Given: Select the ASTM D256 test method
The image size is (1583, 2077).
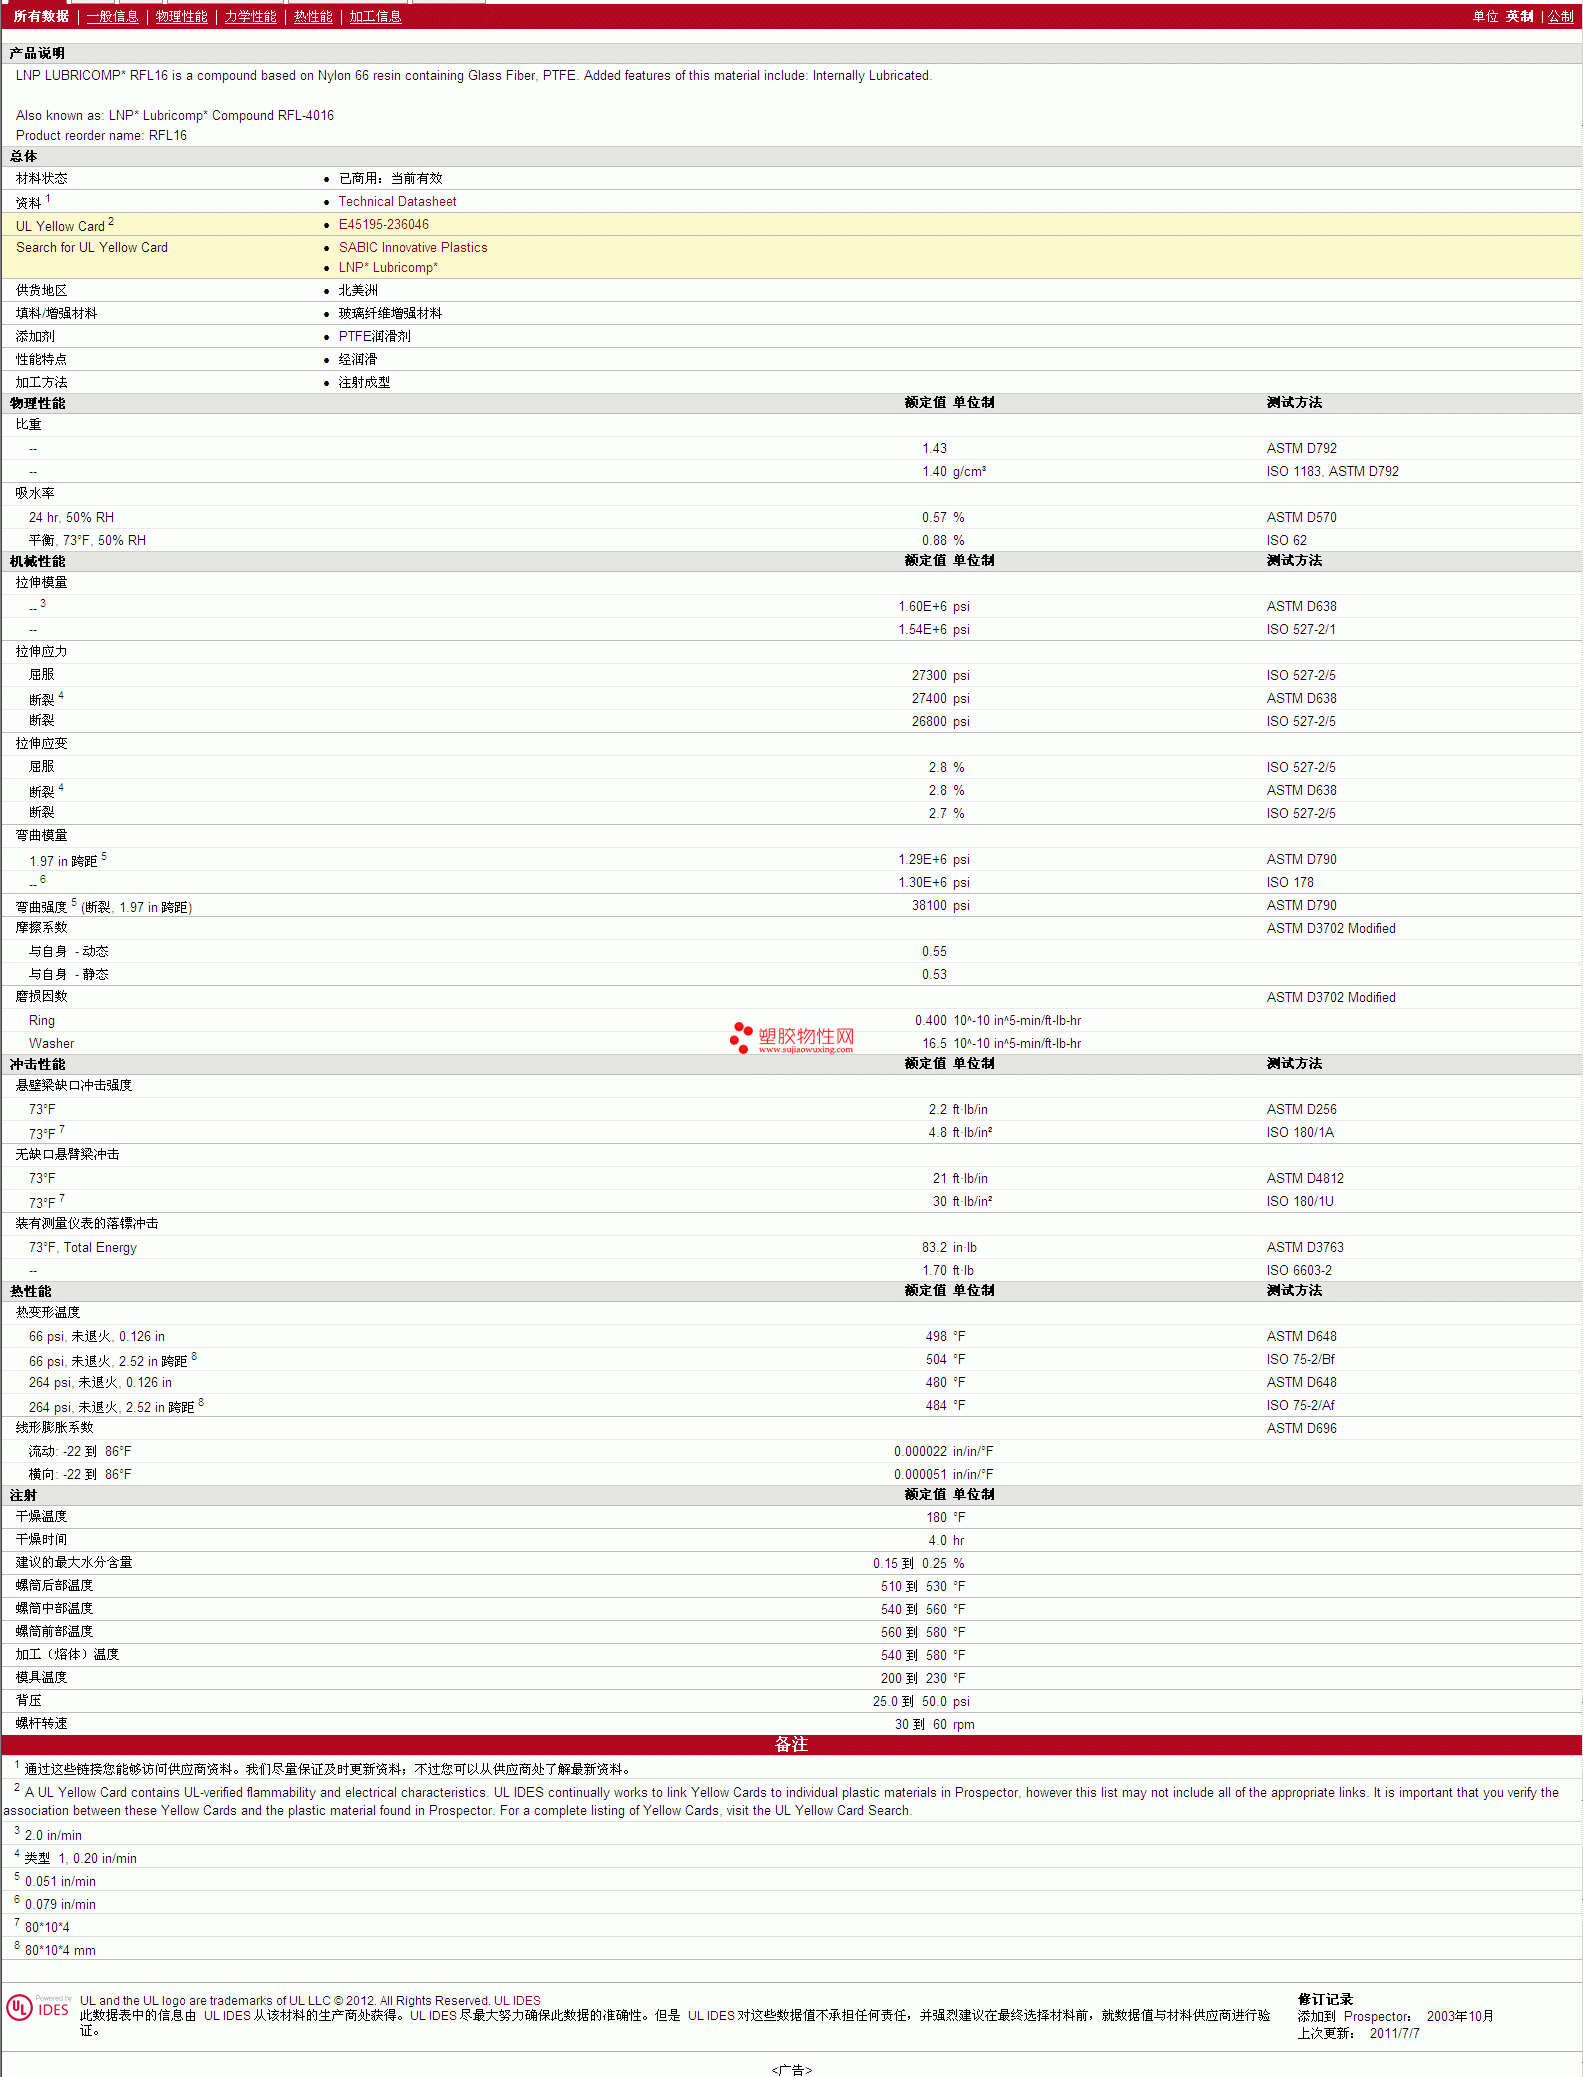Looking at the screenshot, I should point(1301,1110).
